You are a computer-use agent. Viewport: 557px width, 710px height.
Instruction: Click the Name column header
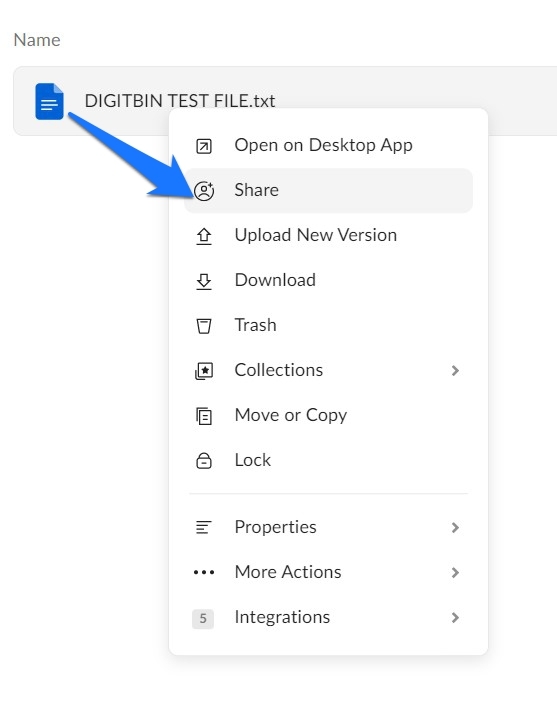click(37, 40)
